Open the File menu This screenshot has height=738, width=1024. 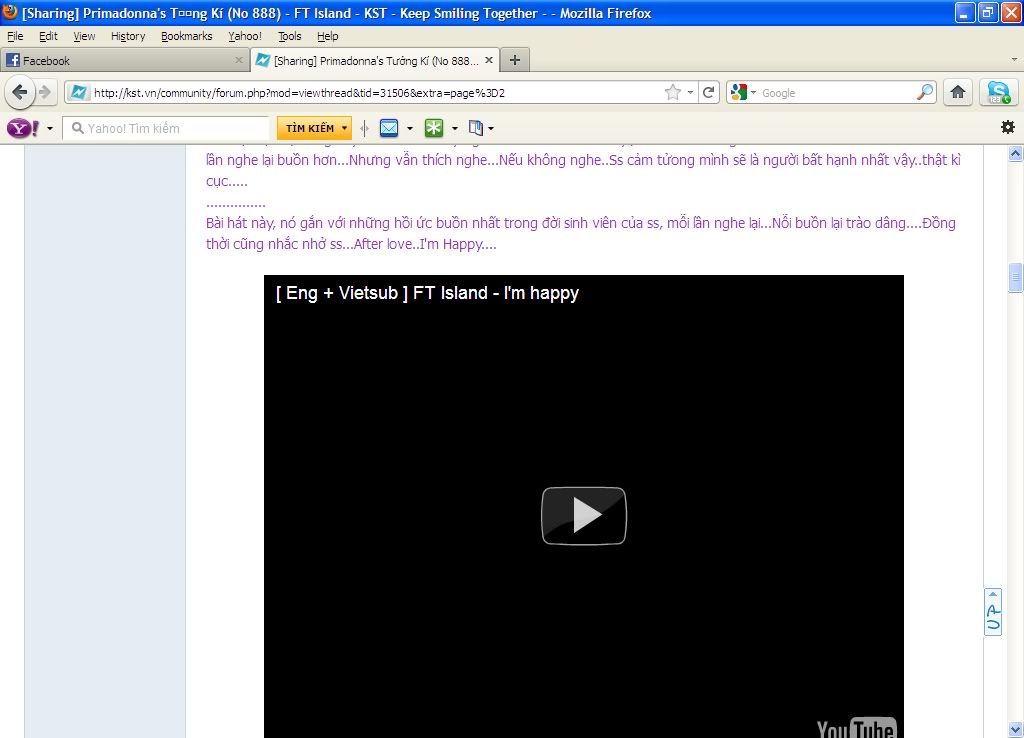coord(15,36)
